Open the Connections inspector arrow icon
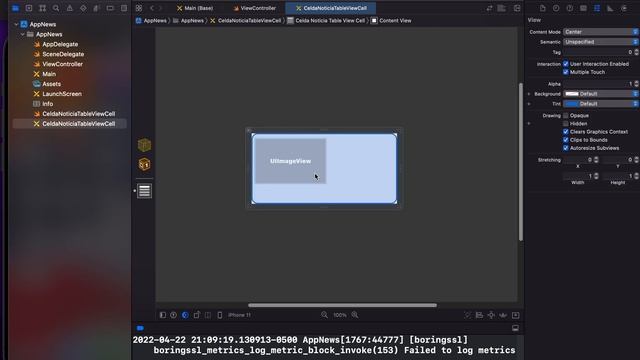This screenshot has height=360, width=640. (x=624, y=8)
